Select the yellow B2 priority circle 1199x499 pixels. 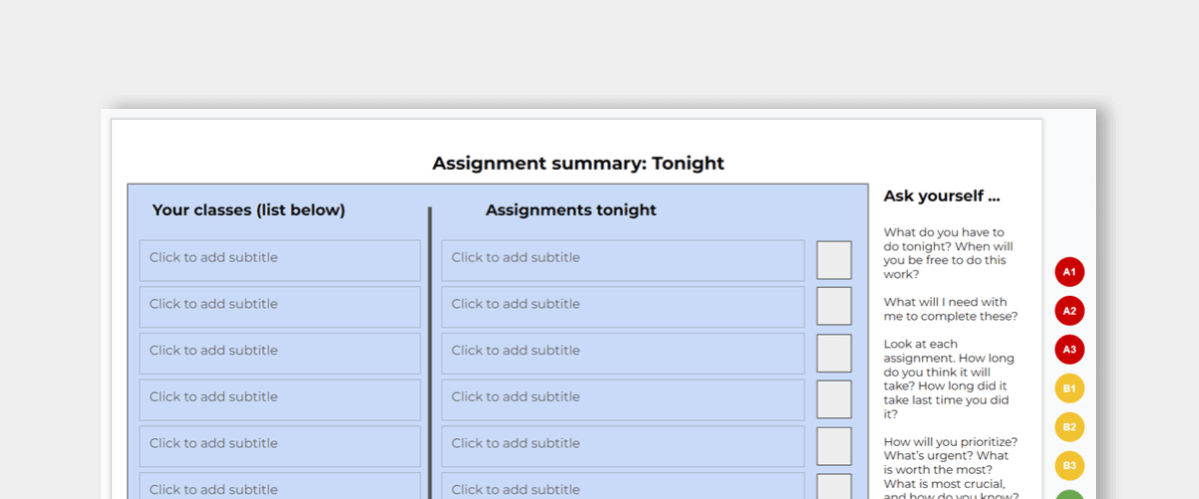pos(1070,427)
